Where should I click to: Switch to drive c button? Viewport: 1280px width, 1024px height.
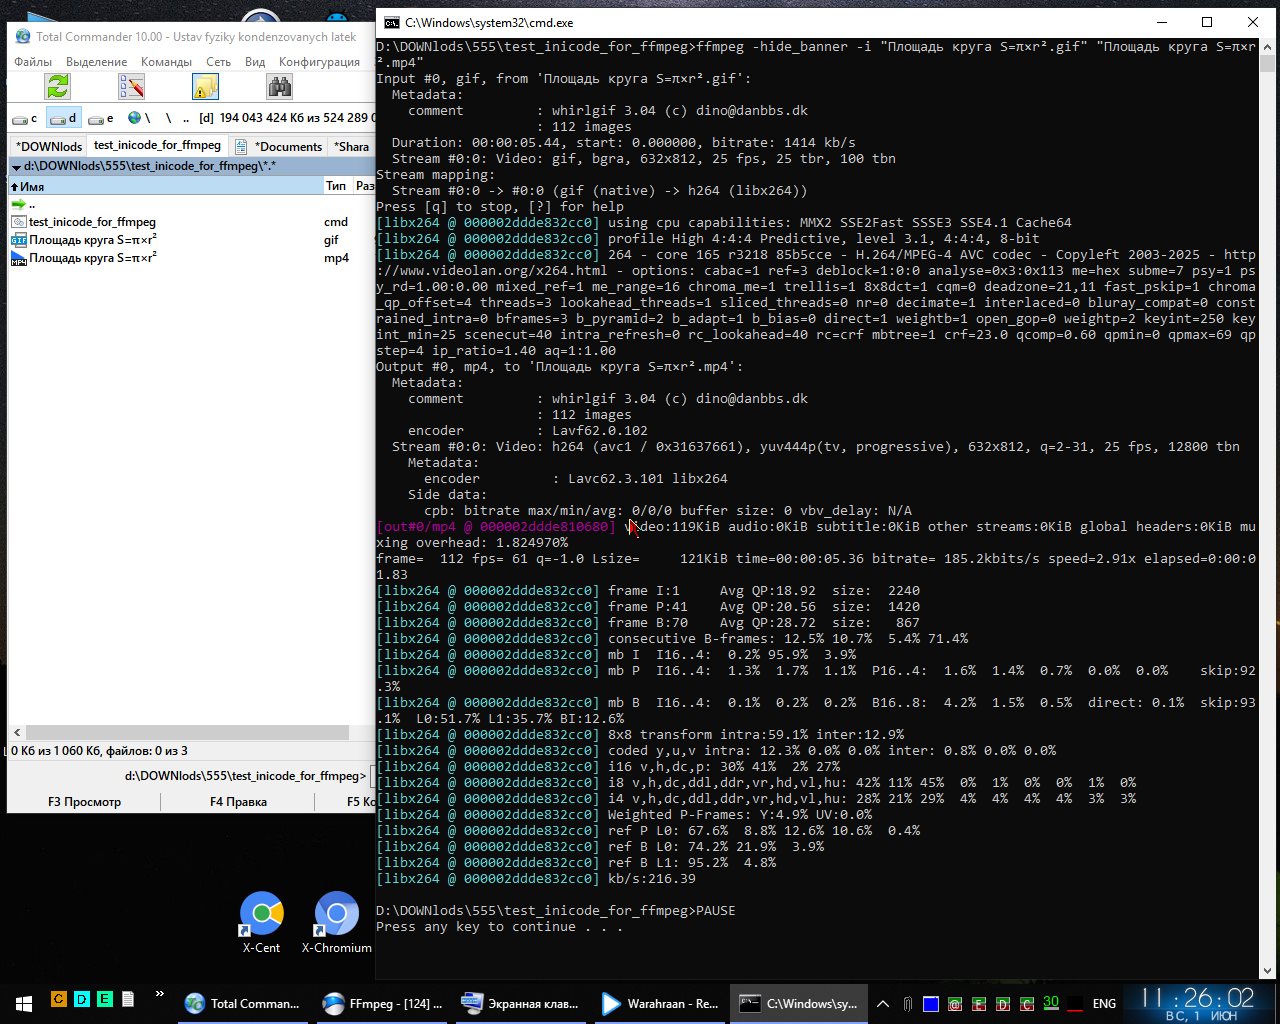[x=25, y=118]
